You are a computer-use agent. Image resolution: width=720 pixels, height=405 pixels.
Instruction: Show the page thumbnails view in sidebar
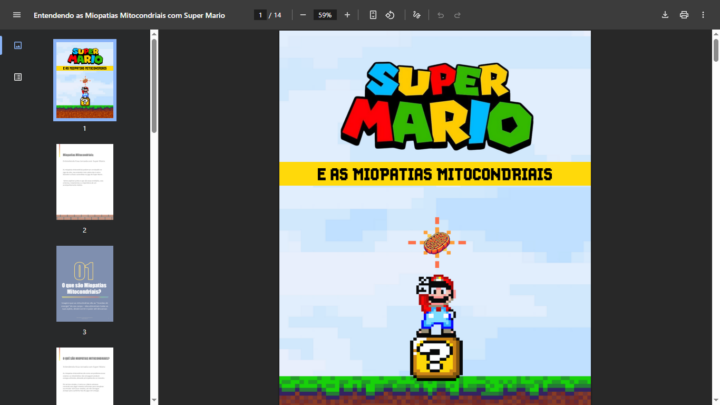tap(18, 46)
